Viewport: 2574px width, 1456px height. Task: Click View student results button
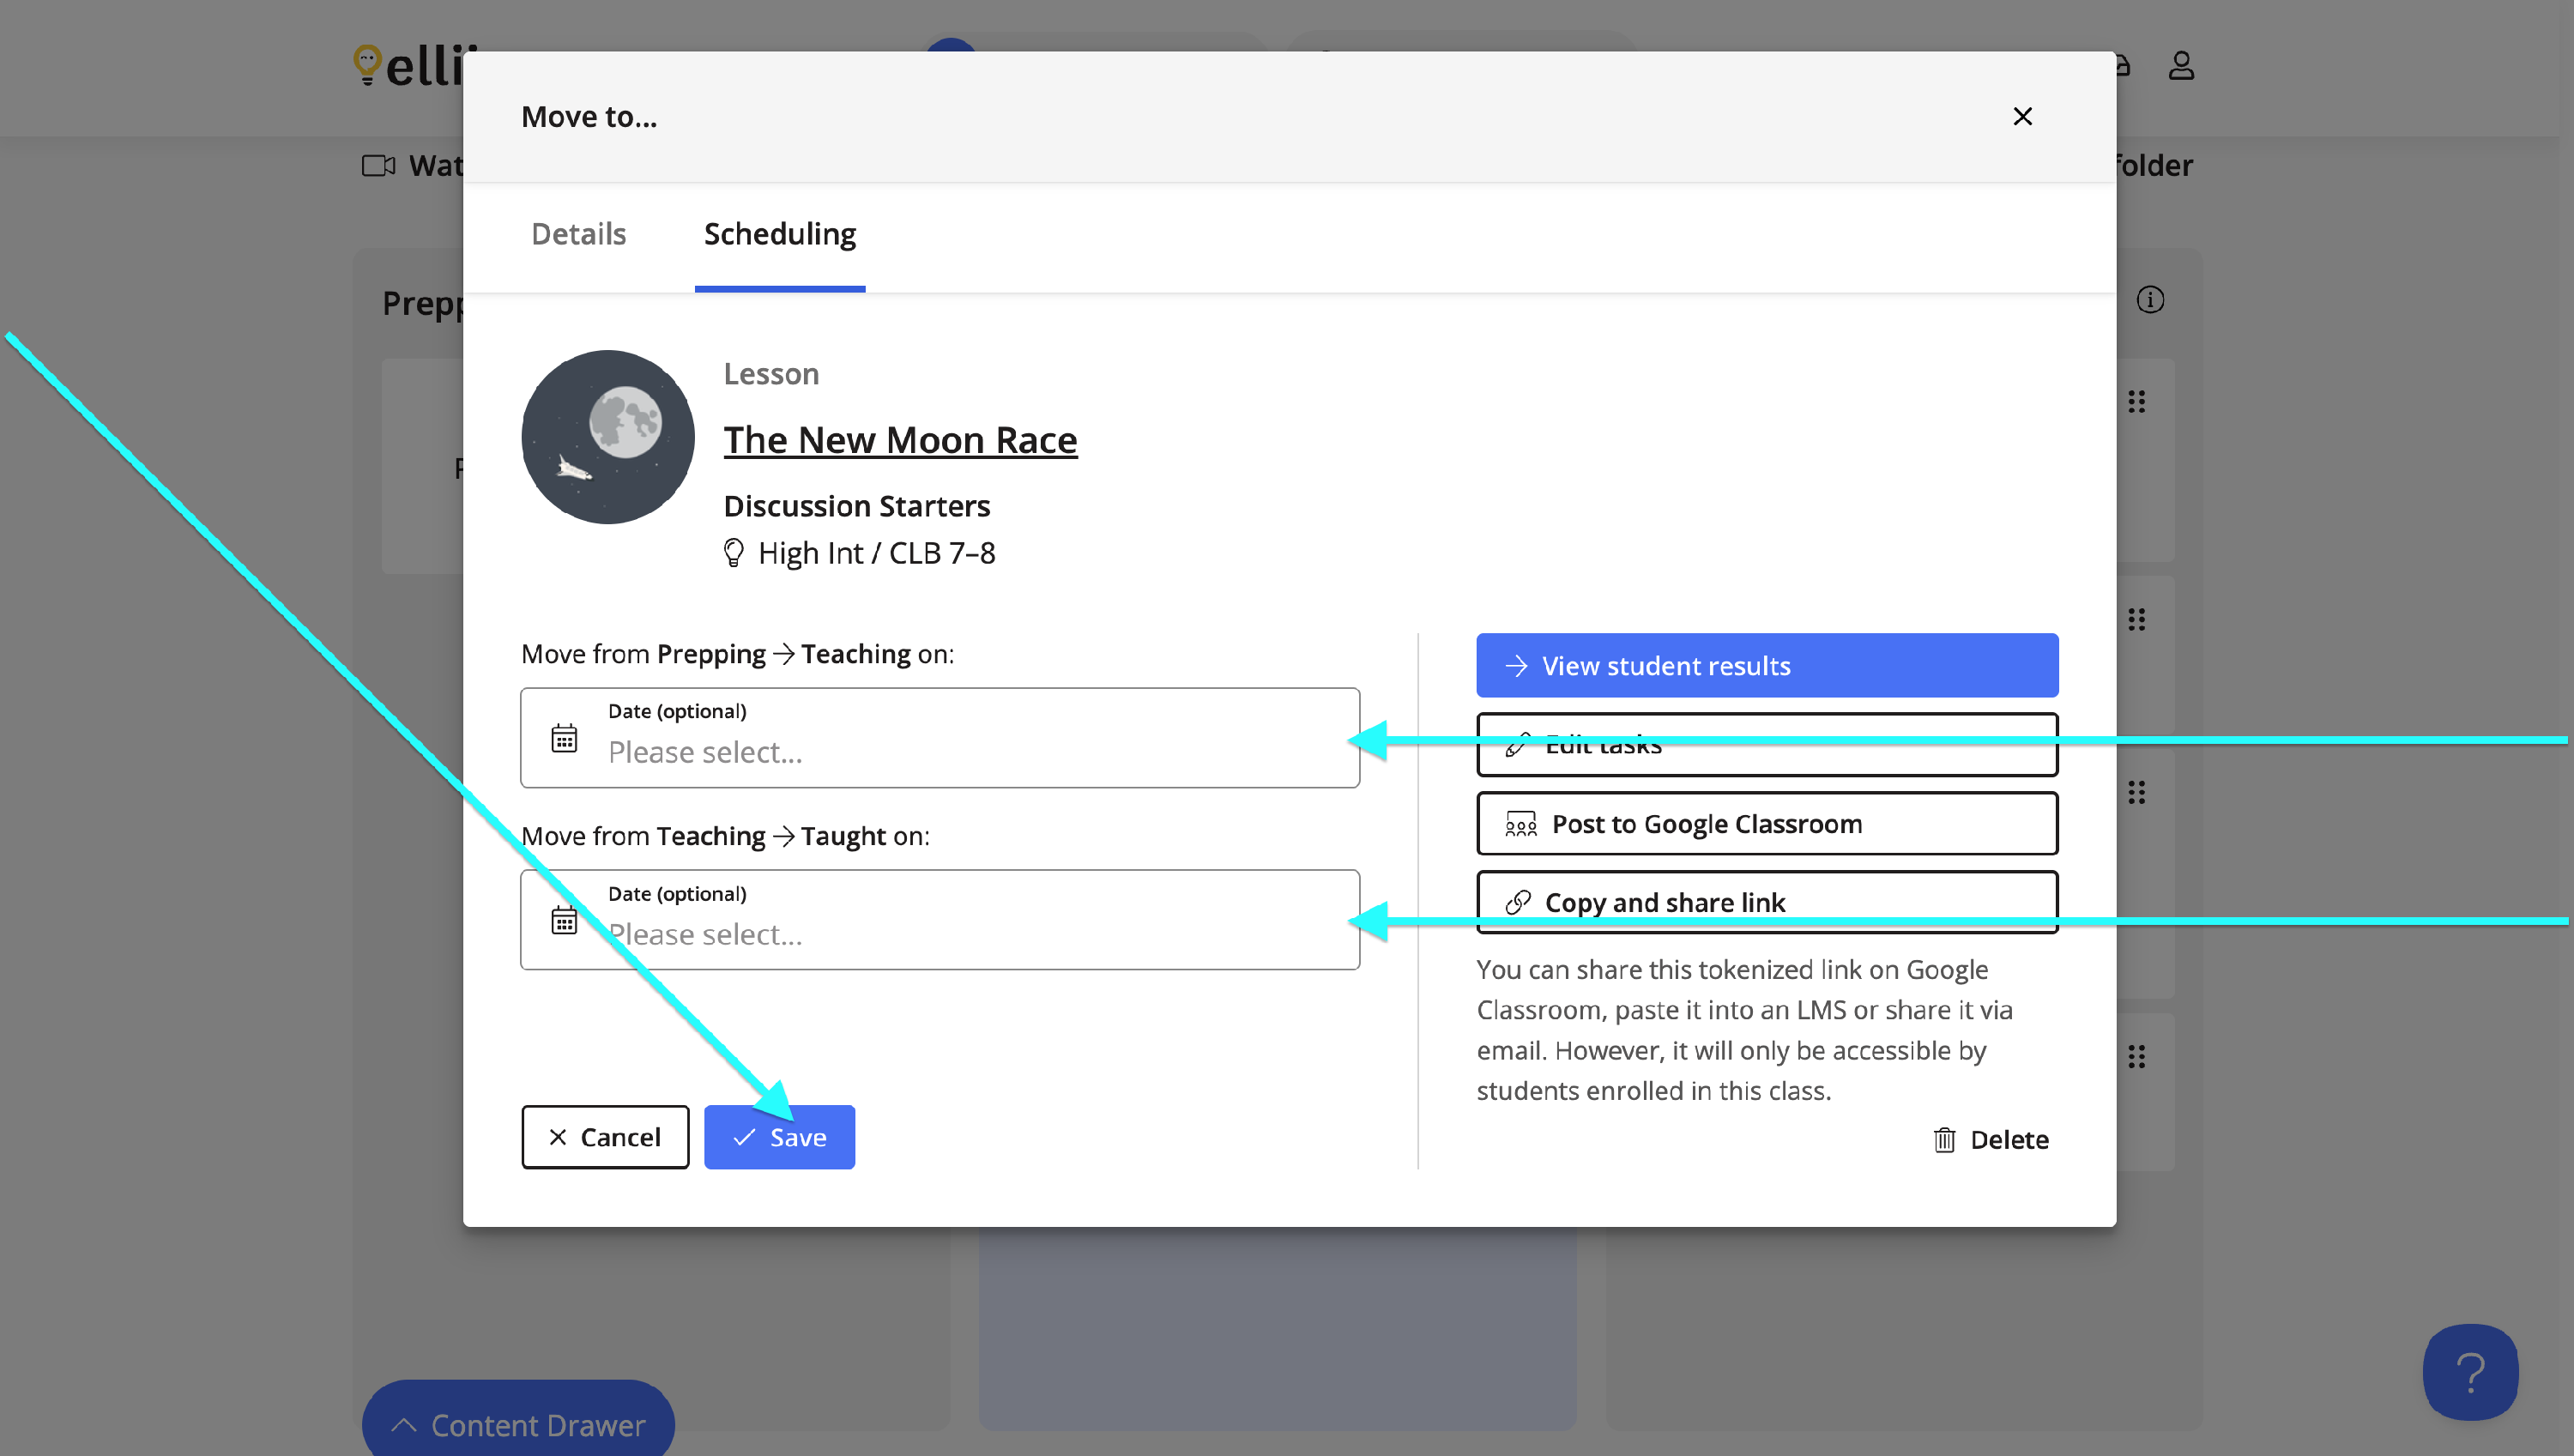[1766, 665]
